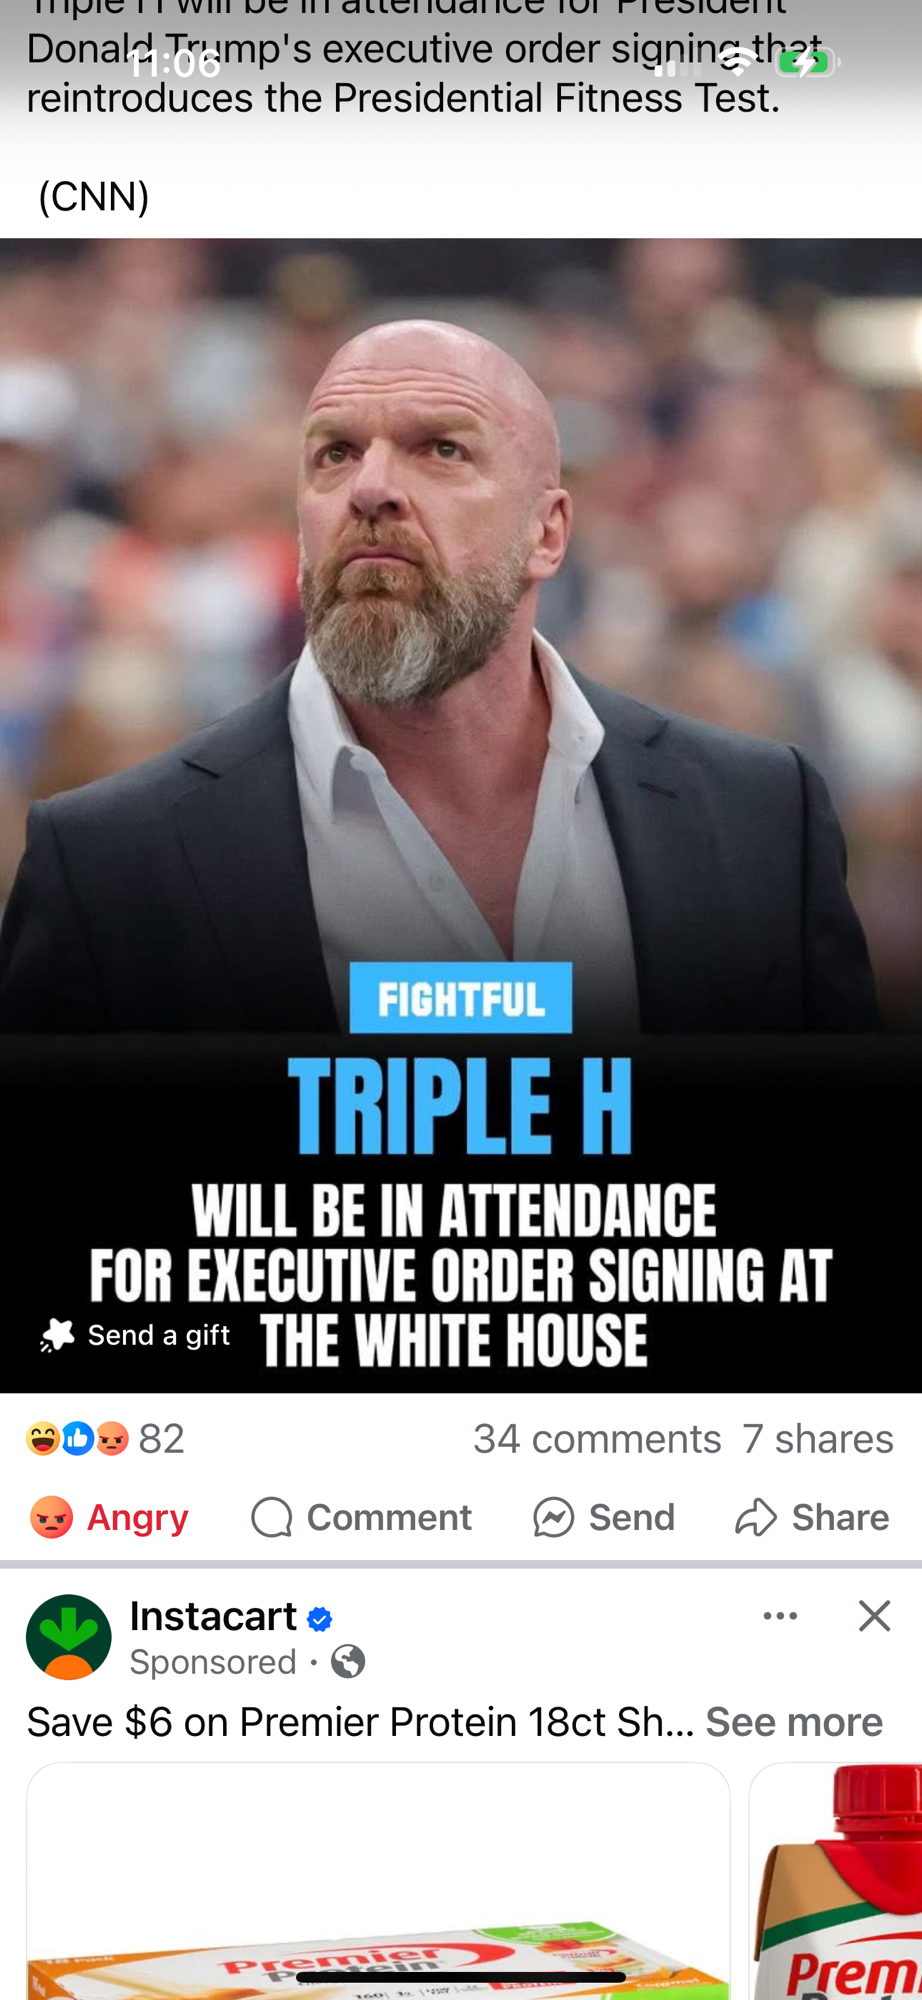Tap the Angry reaction button

109,1517
